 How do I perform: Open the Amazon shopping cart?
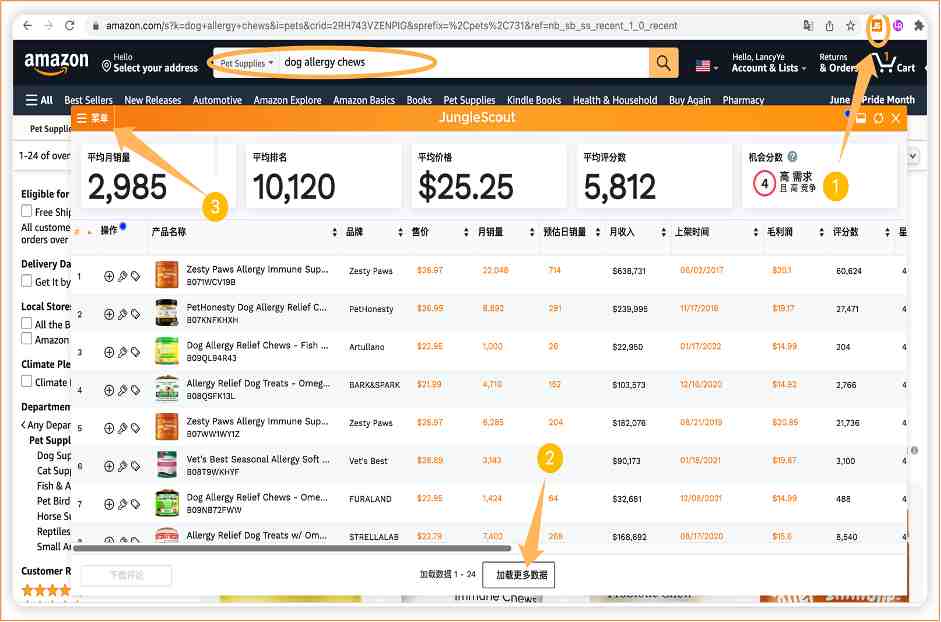pos(894,62)
